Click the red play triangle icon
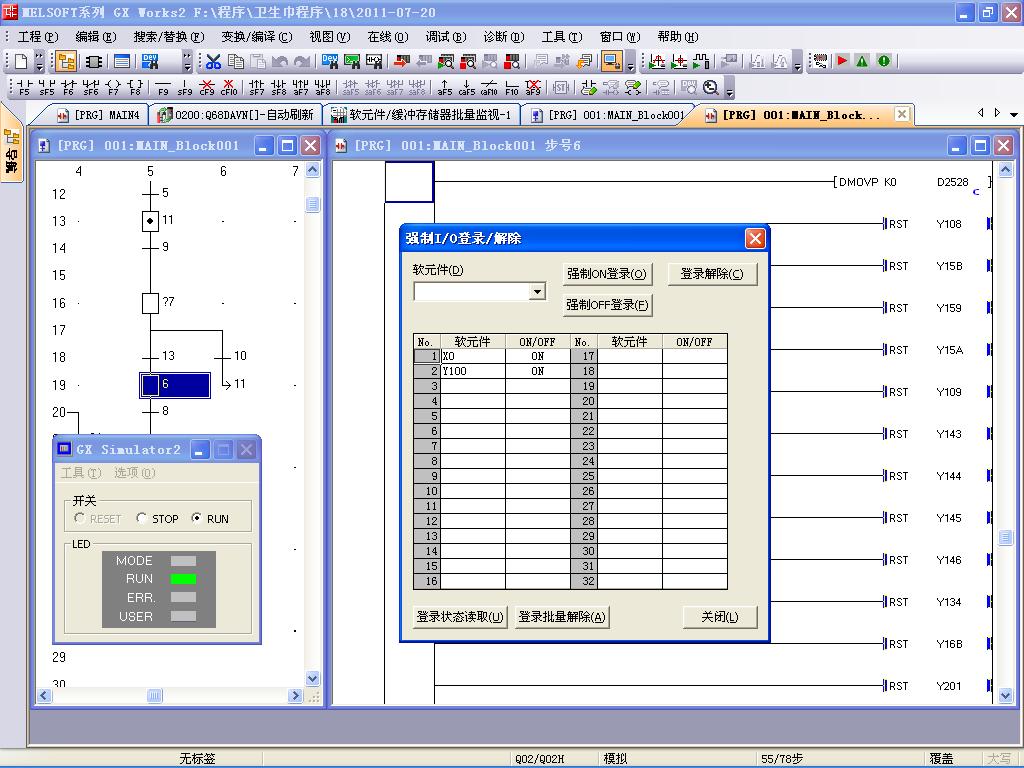1024x768 pixels. [x=842, y=62]
